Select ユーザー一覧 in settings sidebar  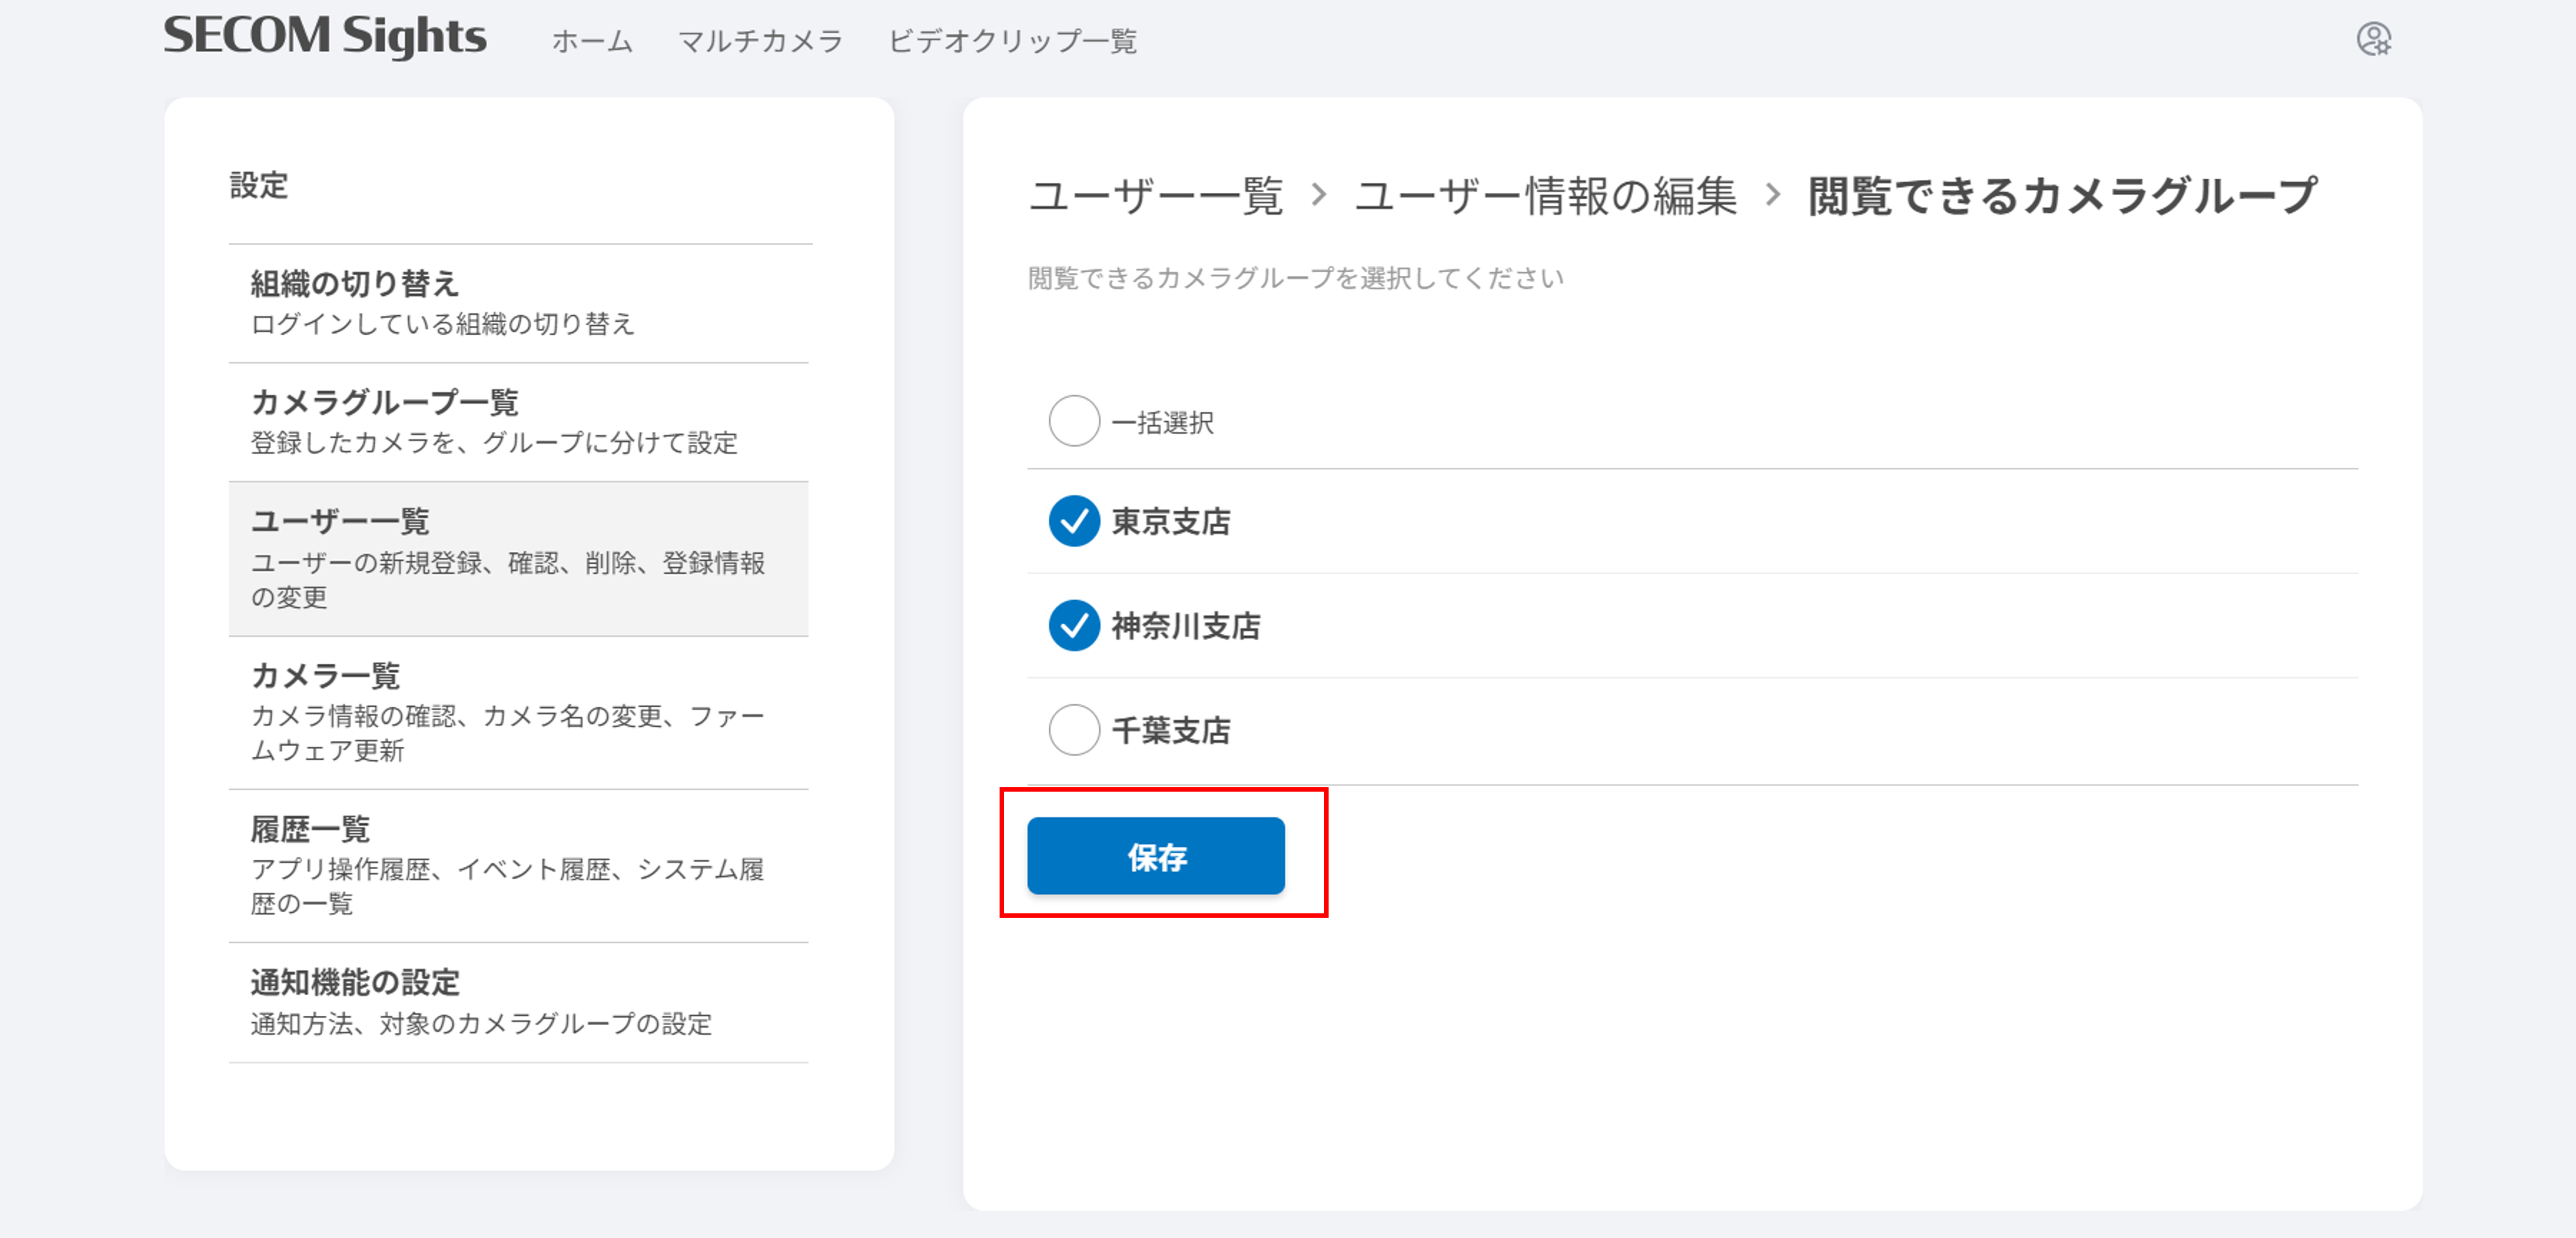pyautogui.click(x=518, y=558)
